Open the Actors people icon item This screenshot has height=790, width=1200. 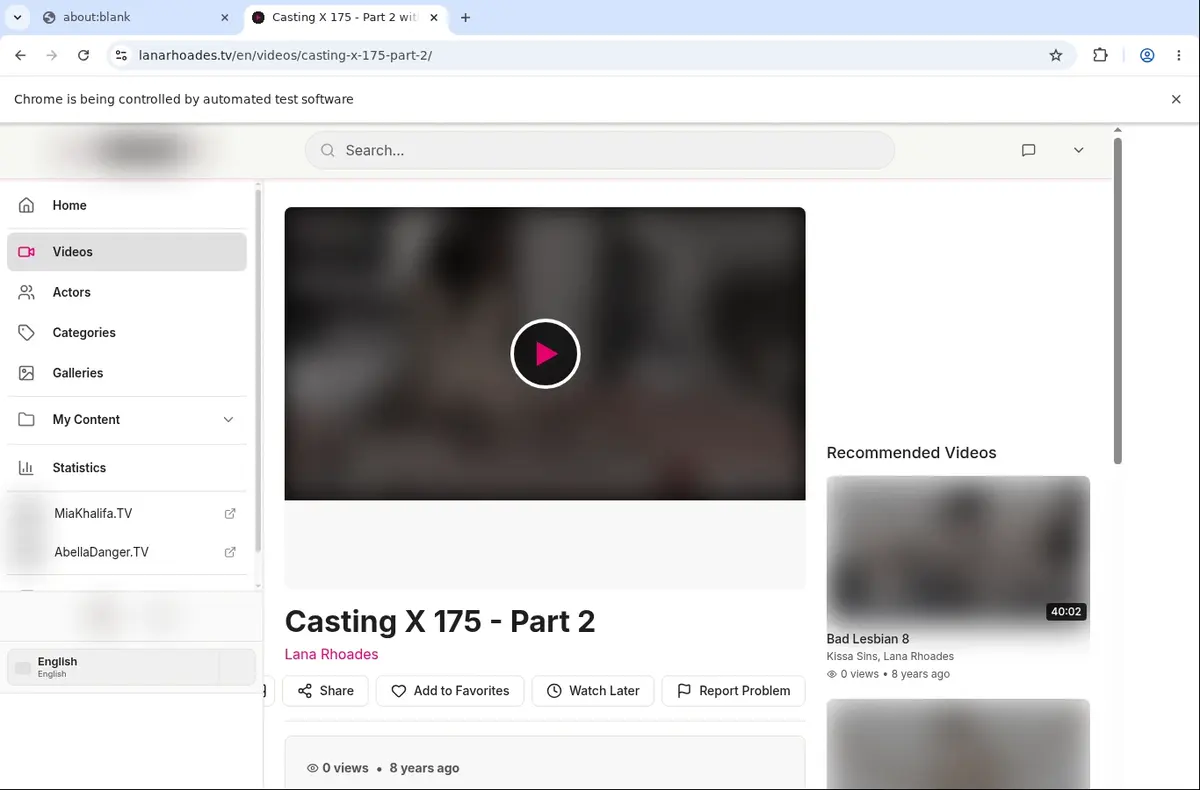(x=27, y=292)
